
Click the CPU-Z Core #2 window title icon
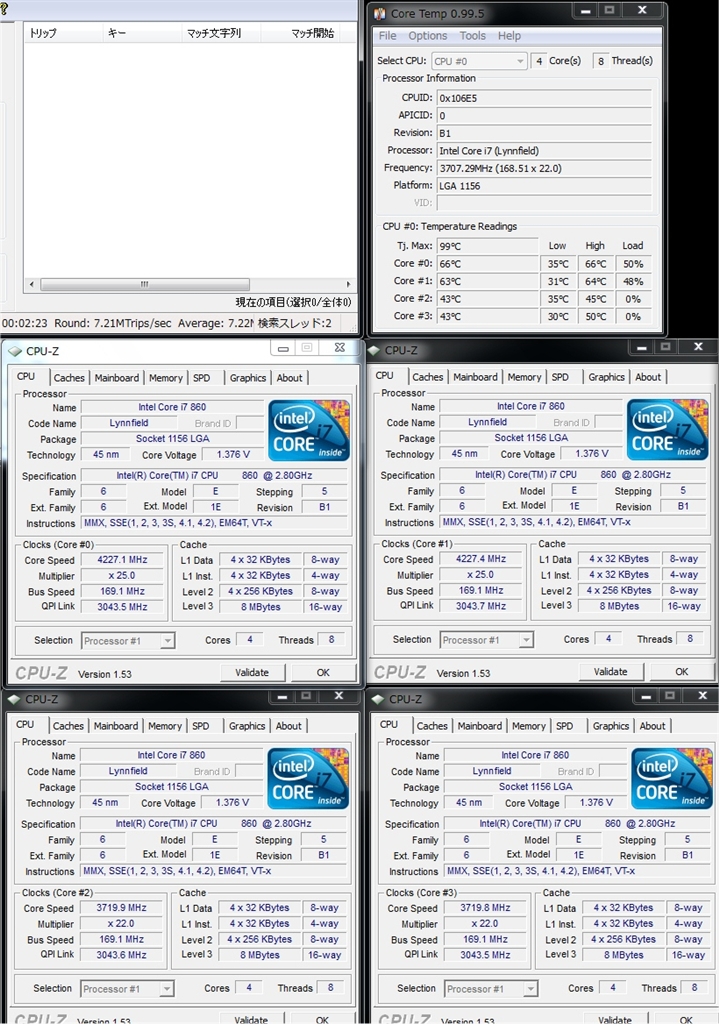[x=14, y=699]
